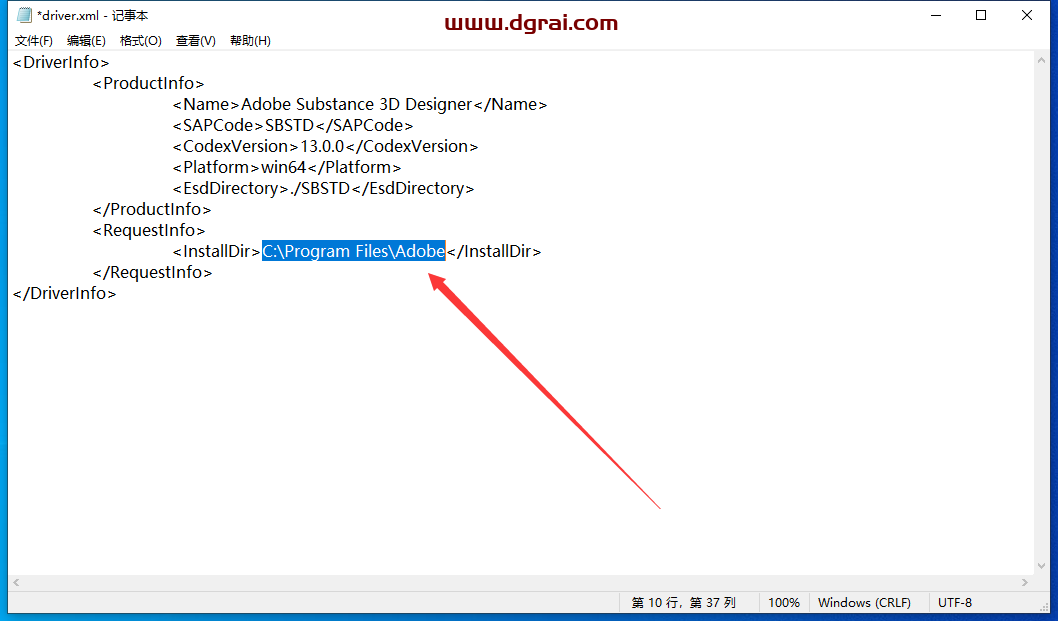The height and width of the screenshot is (621, 1058).
Task: Maximize the Notepad window
Action: pos(981,15)
